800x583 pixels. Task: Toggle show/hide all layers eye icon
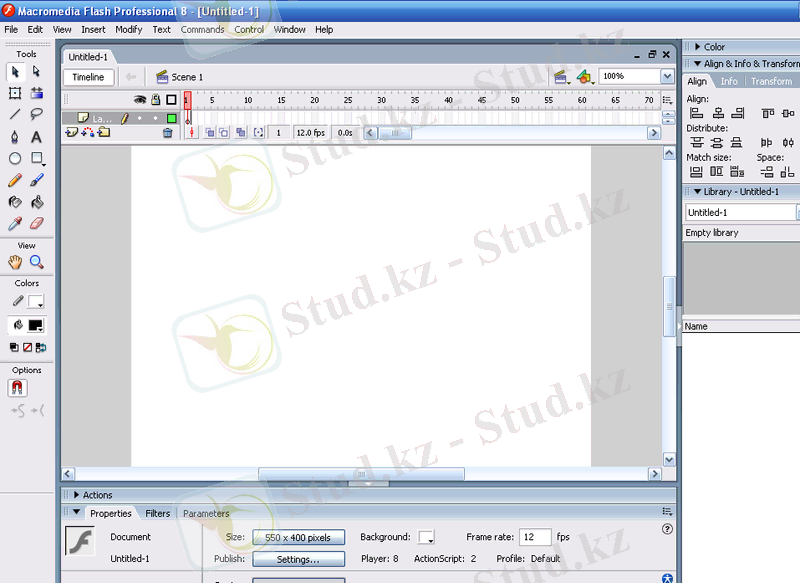click(140, 99)
